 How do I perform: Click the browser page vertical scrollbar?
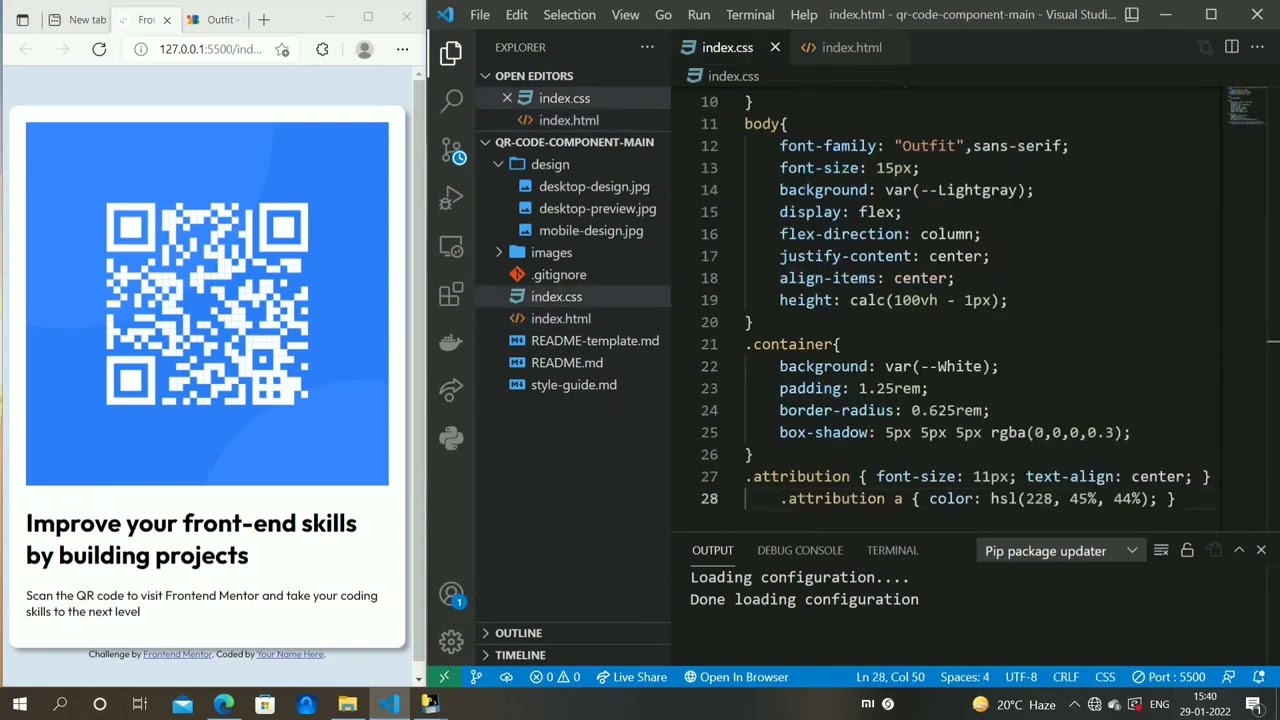pos(419,372)
